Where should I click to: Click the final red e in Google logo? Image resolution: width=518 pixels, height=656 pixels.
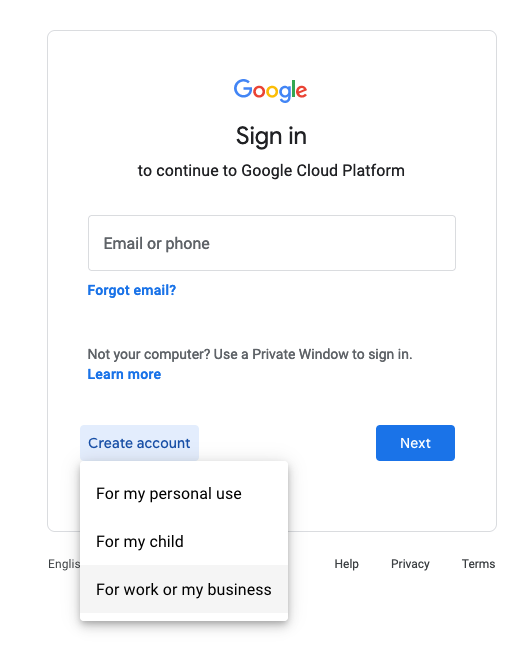pyautogui.click(x=301, y=91)
